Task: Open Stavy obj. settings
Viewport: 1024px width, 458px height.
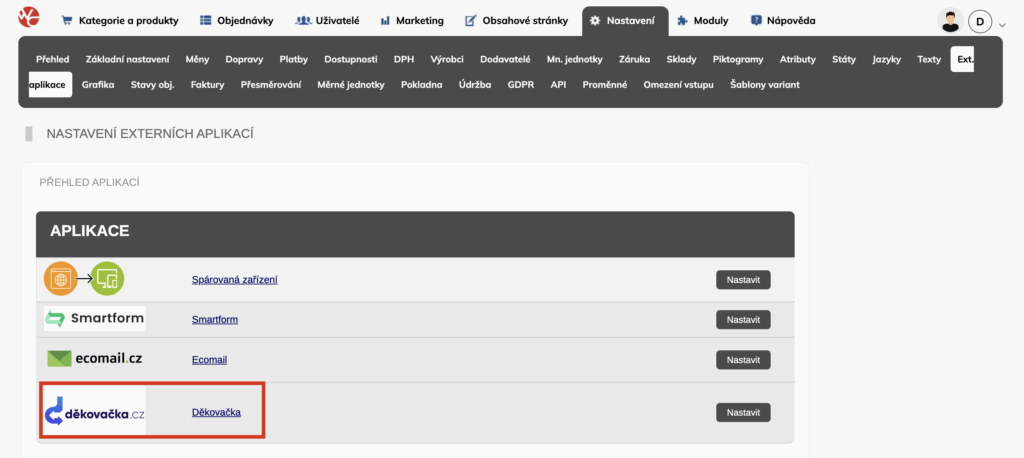Action: (152, 84)
